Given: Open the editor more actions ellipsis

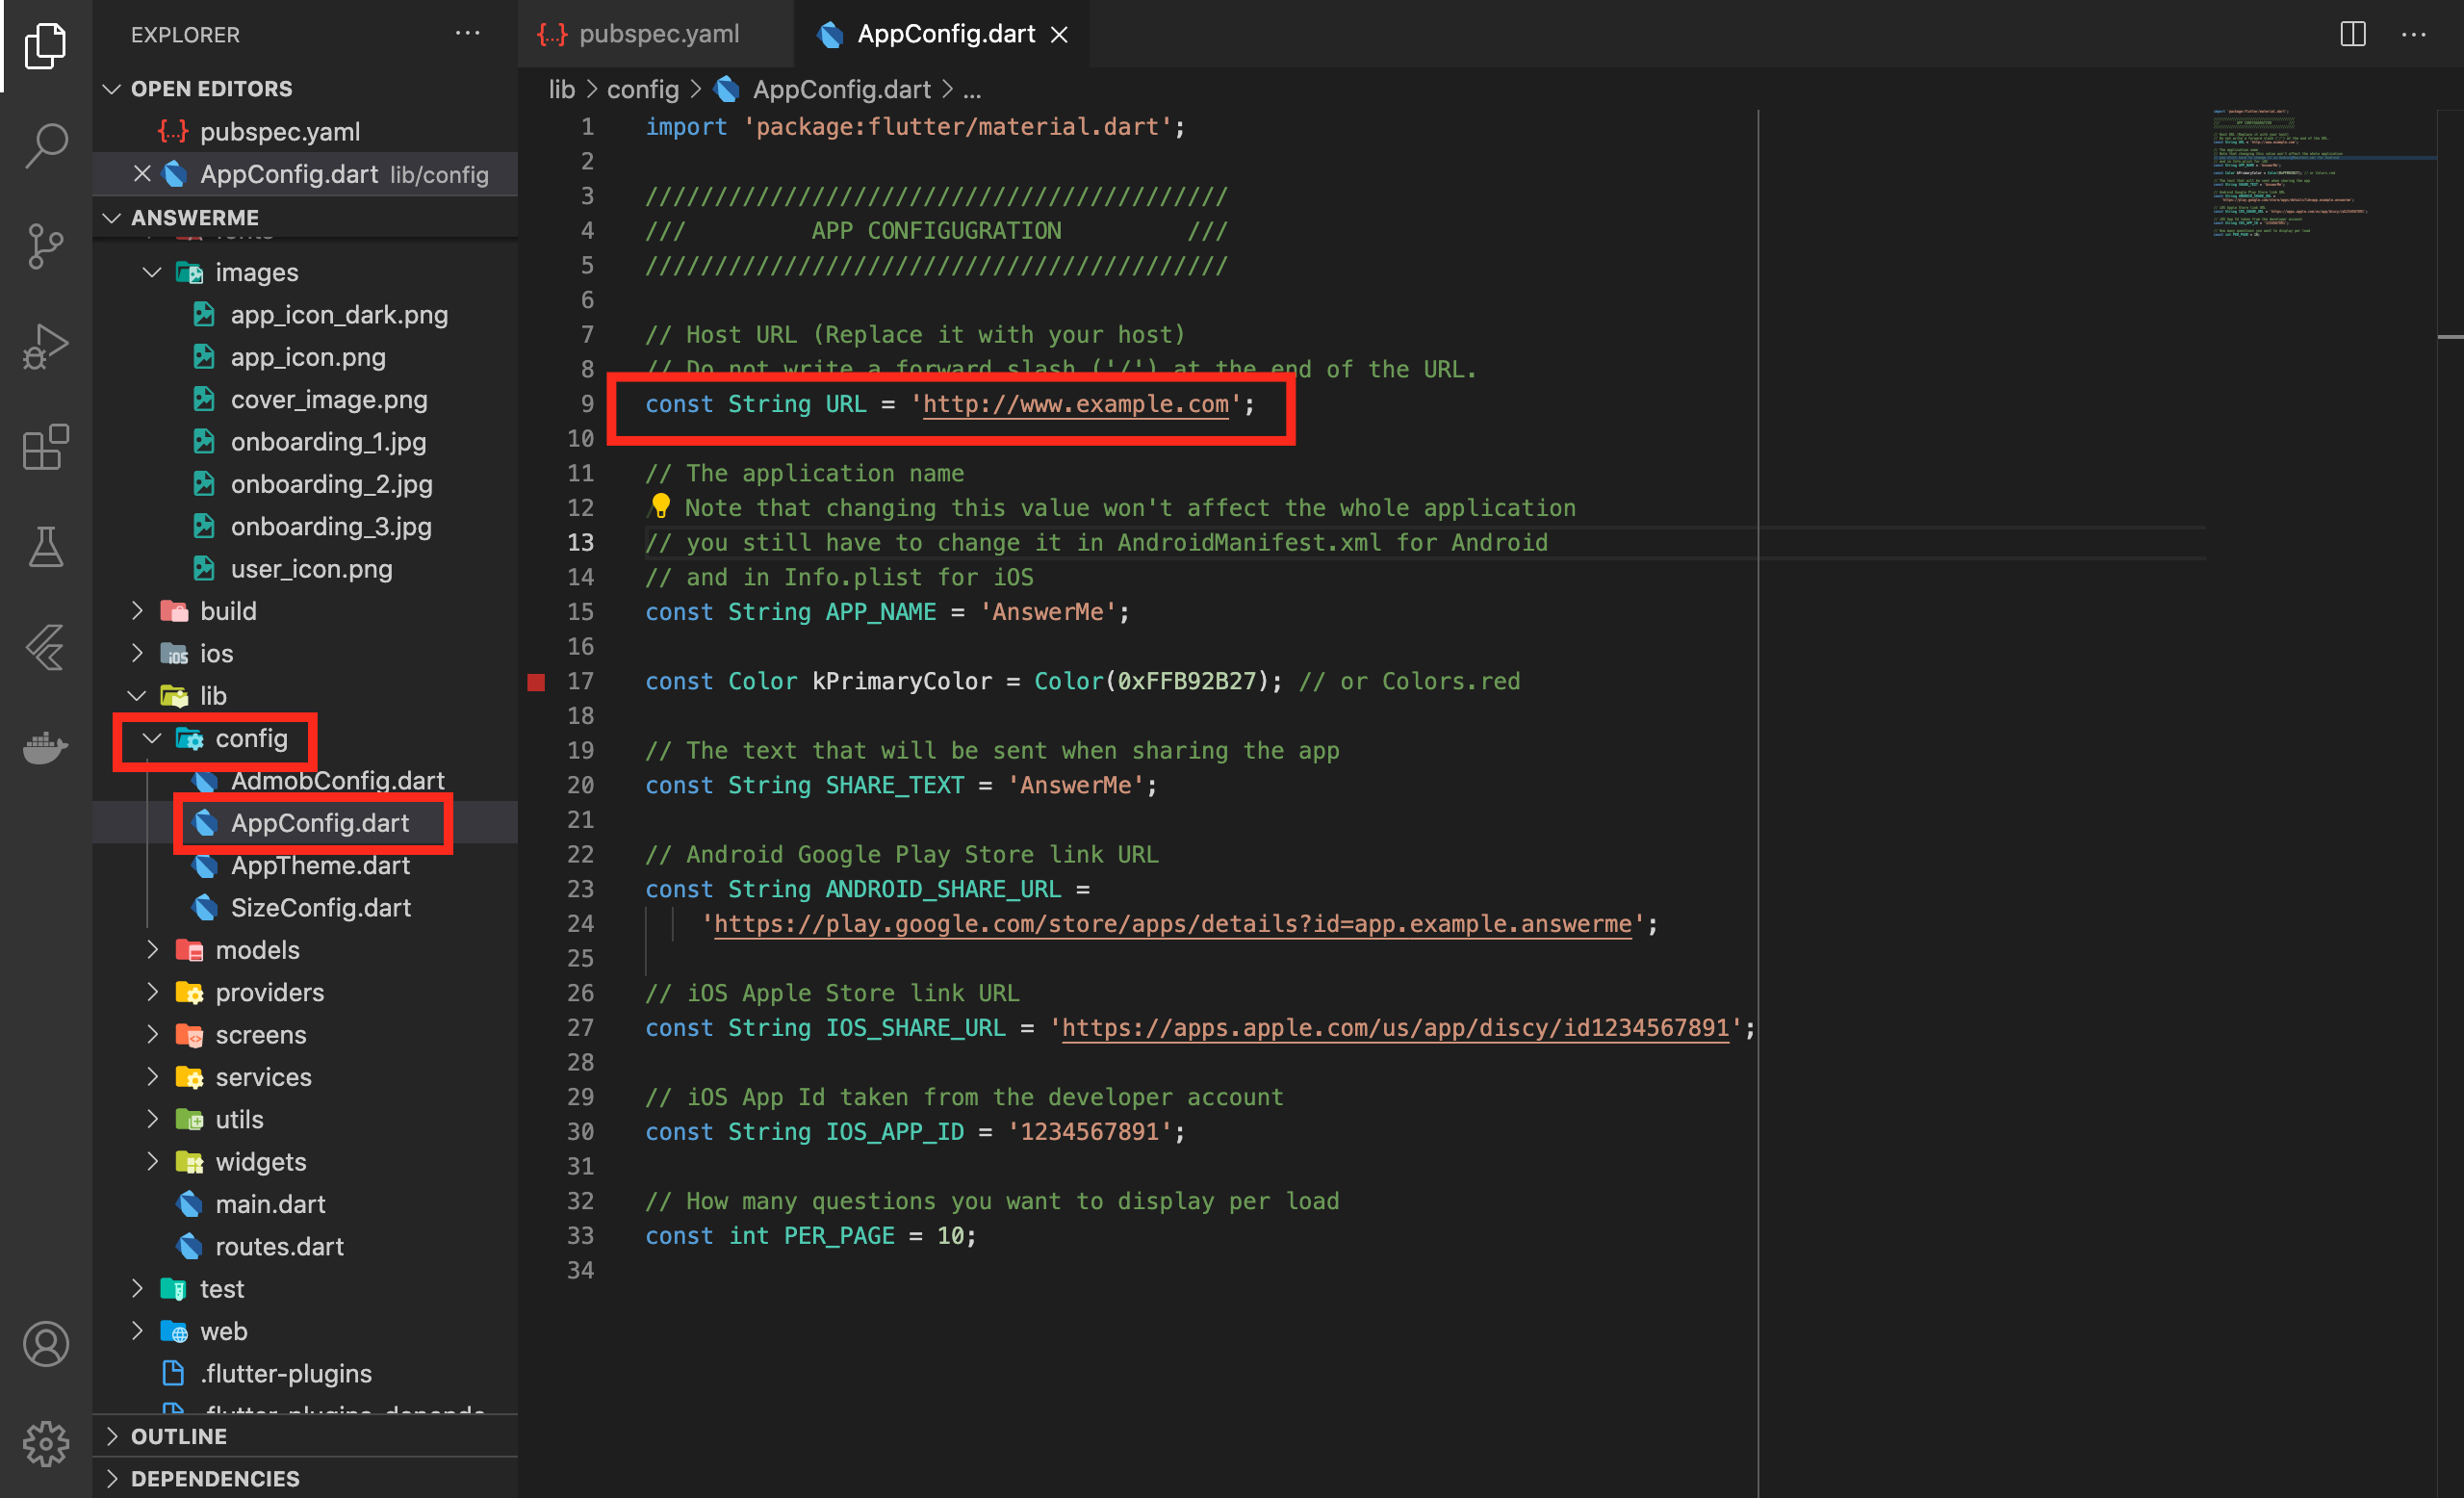Looking at the screenshot, I should 2413,34.
